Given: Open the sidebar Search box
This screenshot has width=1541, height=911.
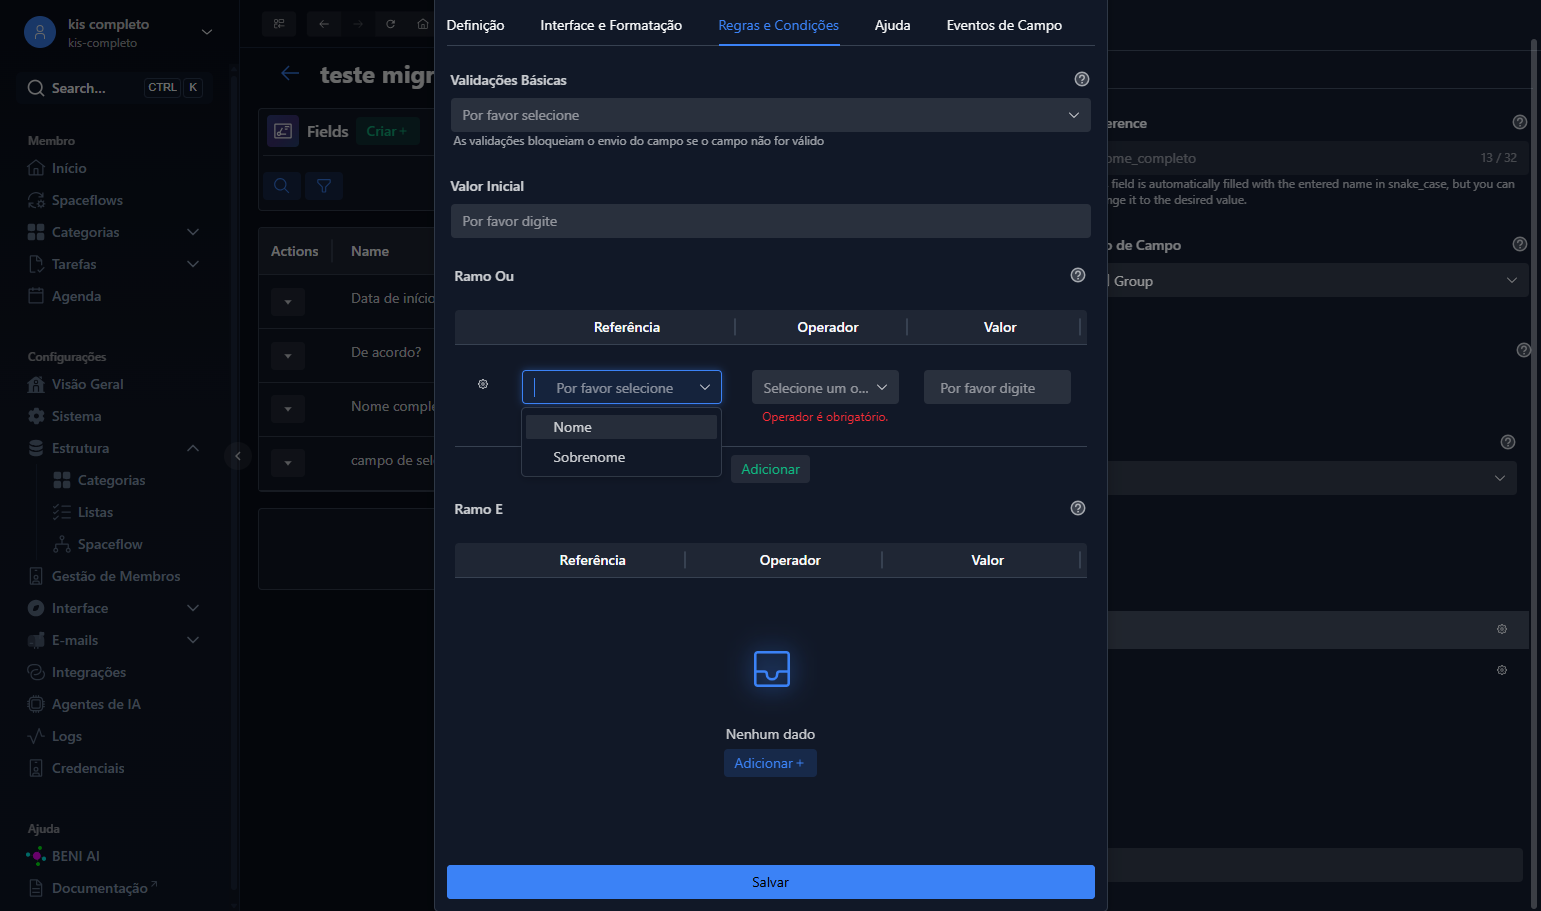Looking at the screenshot, I should 115,88.
